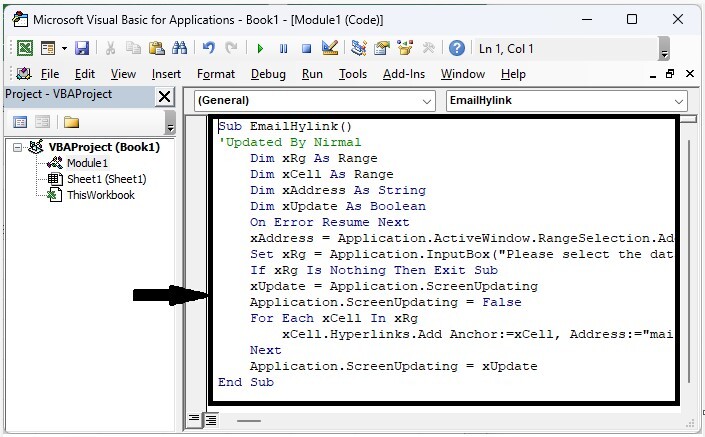Toggle Folders in the Project pane
The width and height of the screenshot is (705, 437).
pos(71,122)
